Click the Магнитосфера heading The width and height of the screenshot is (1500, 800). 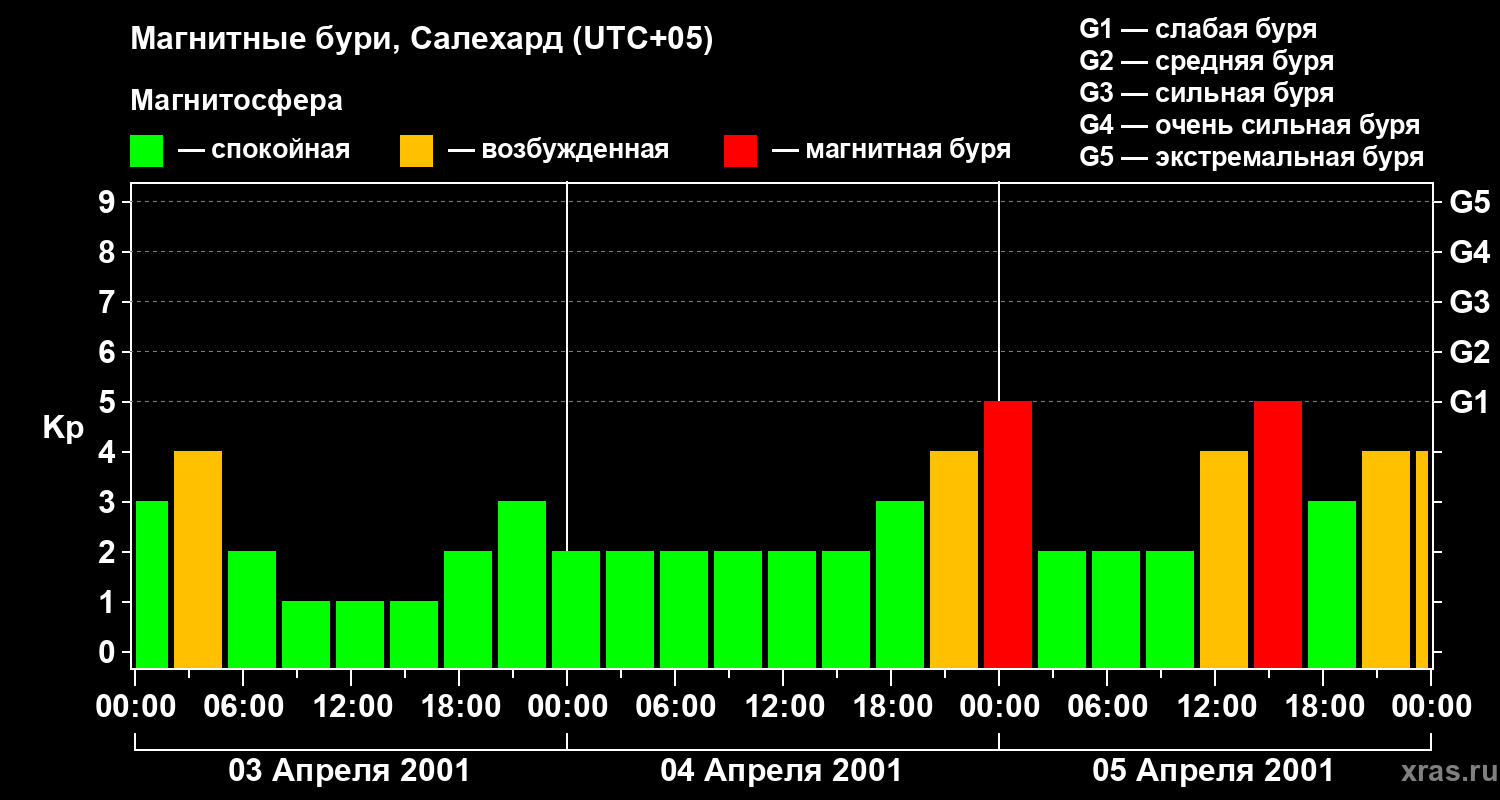(237, 101)
